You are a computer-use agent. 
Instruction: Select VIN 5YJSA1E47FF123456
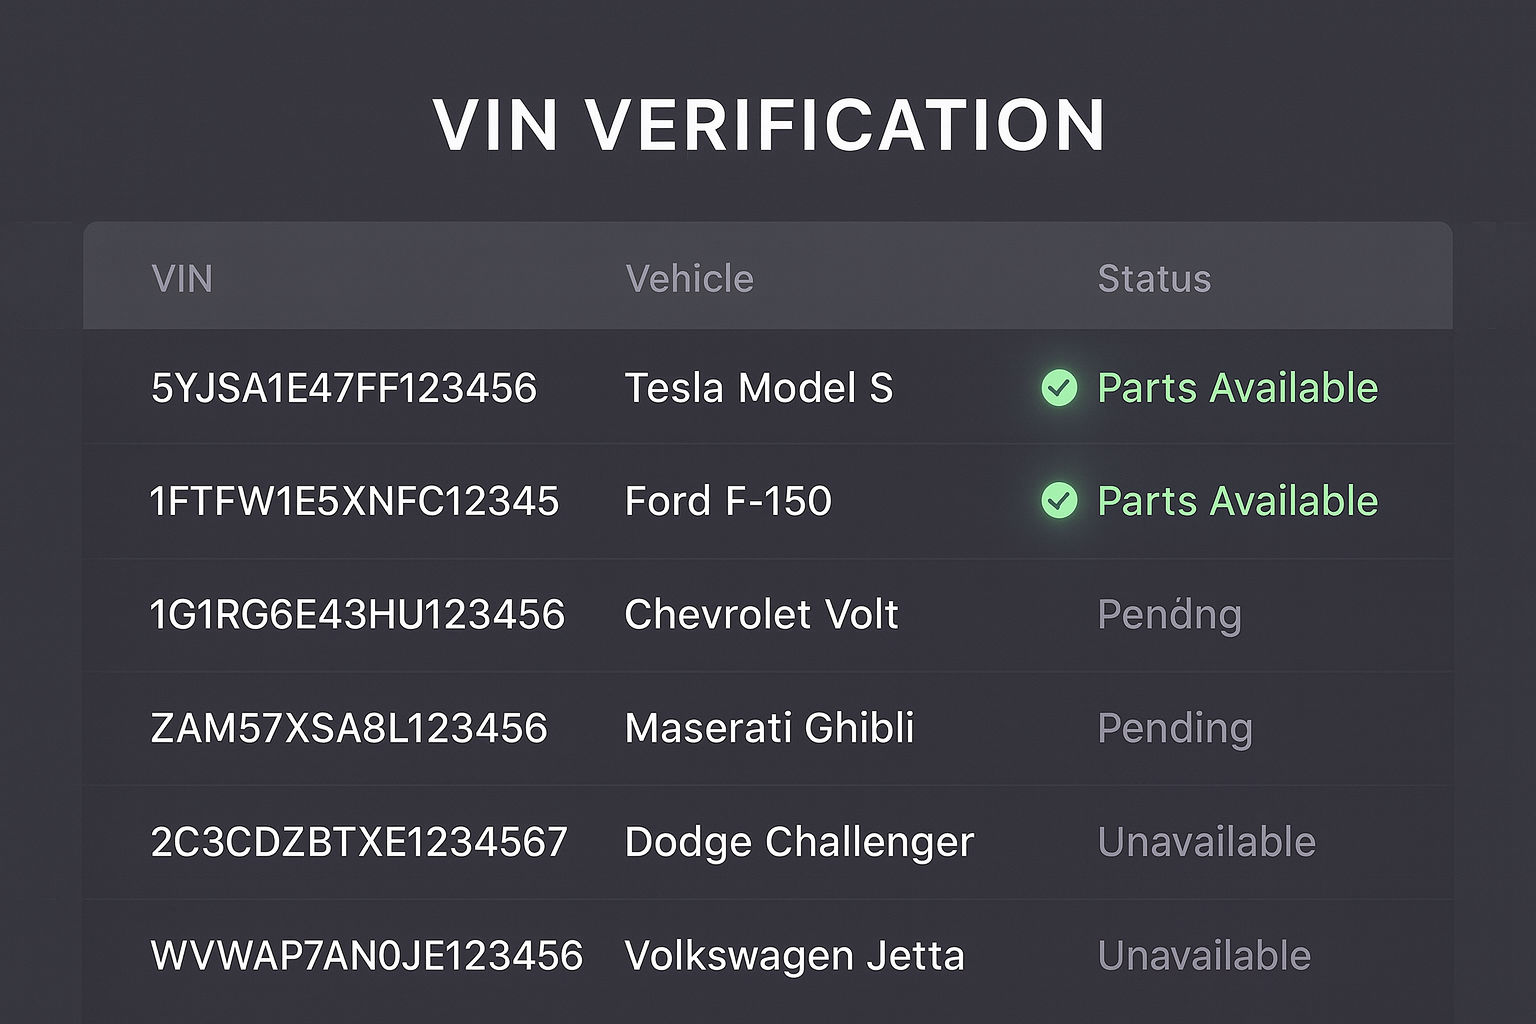(x=343, y=388)
